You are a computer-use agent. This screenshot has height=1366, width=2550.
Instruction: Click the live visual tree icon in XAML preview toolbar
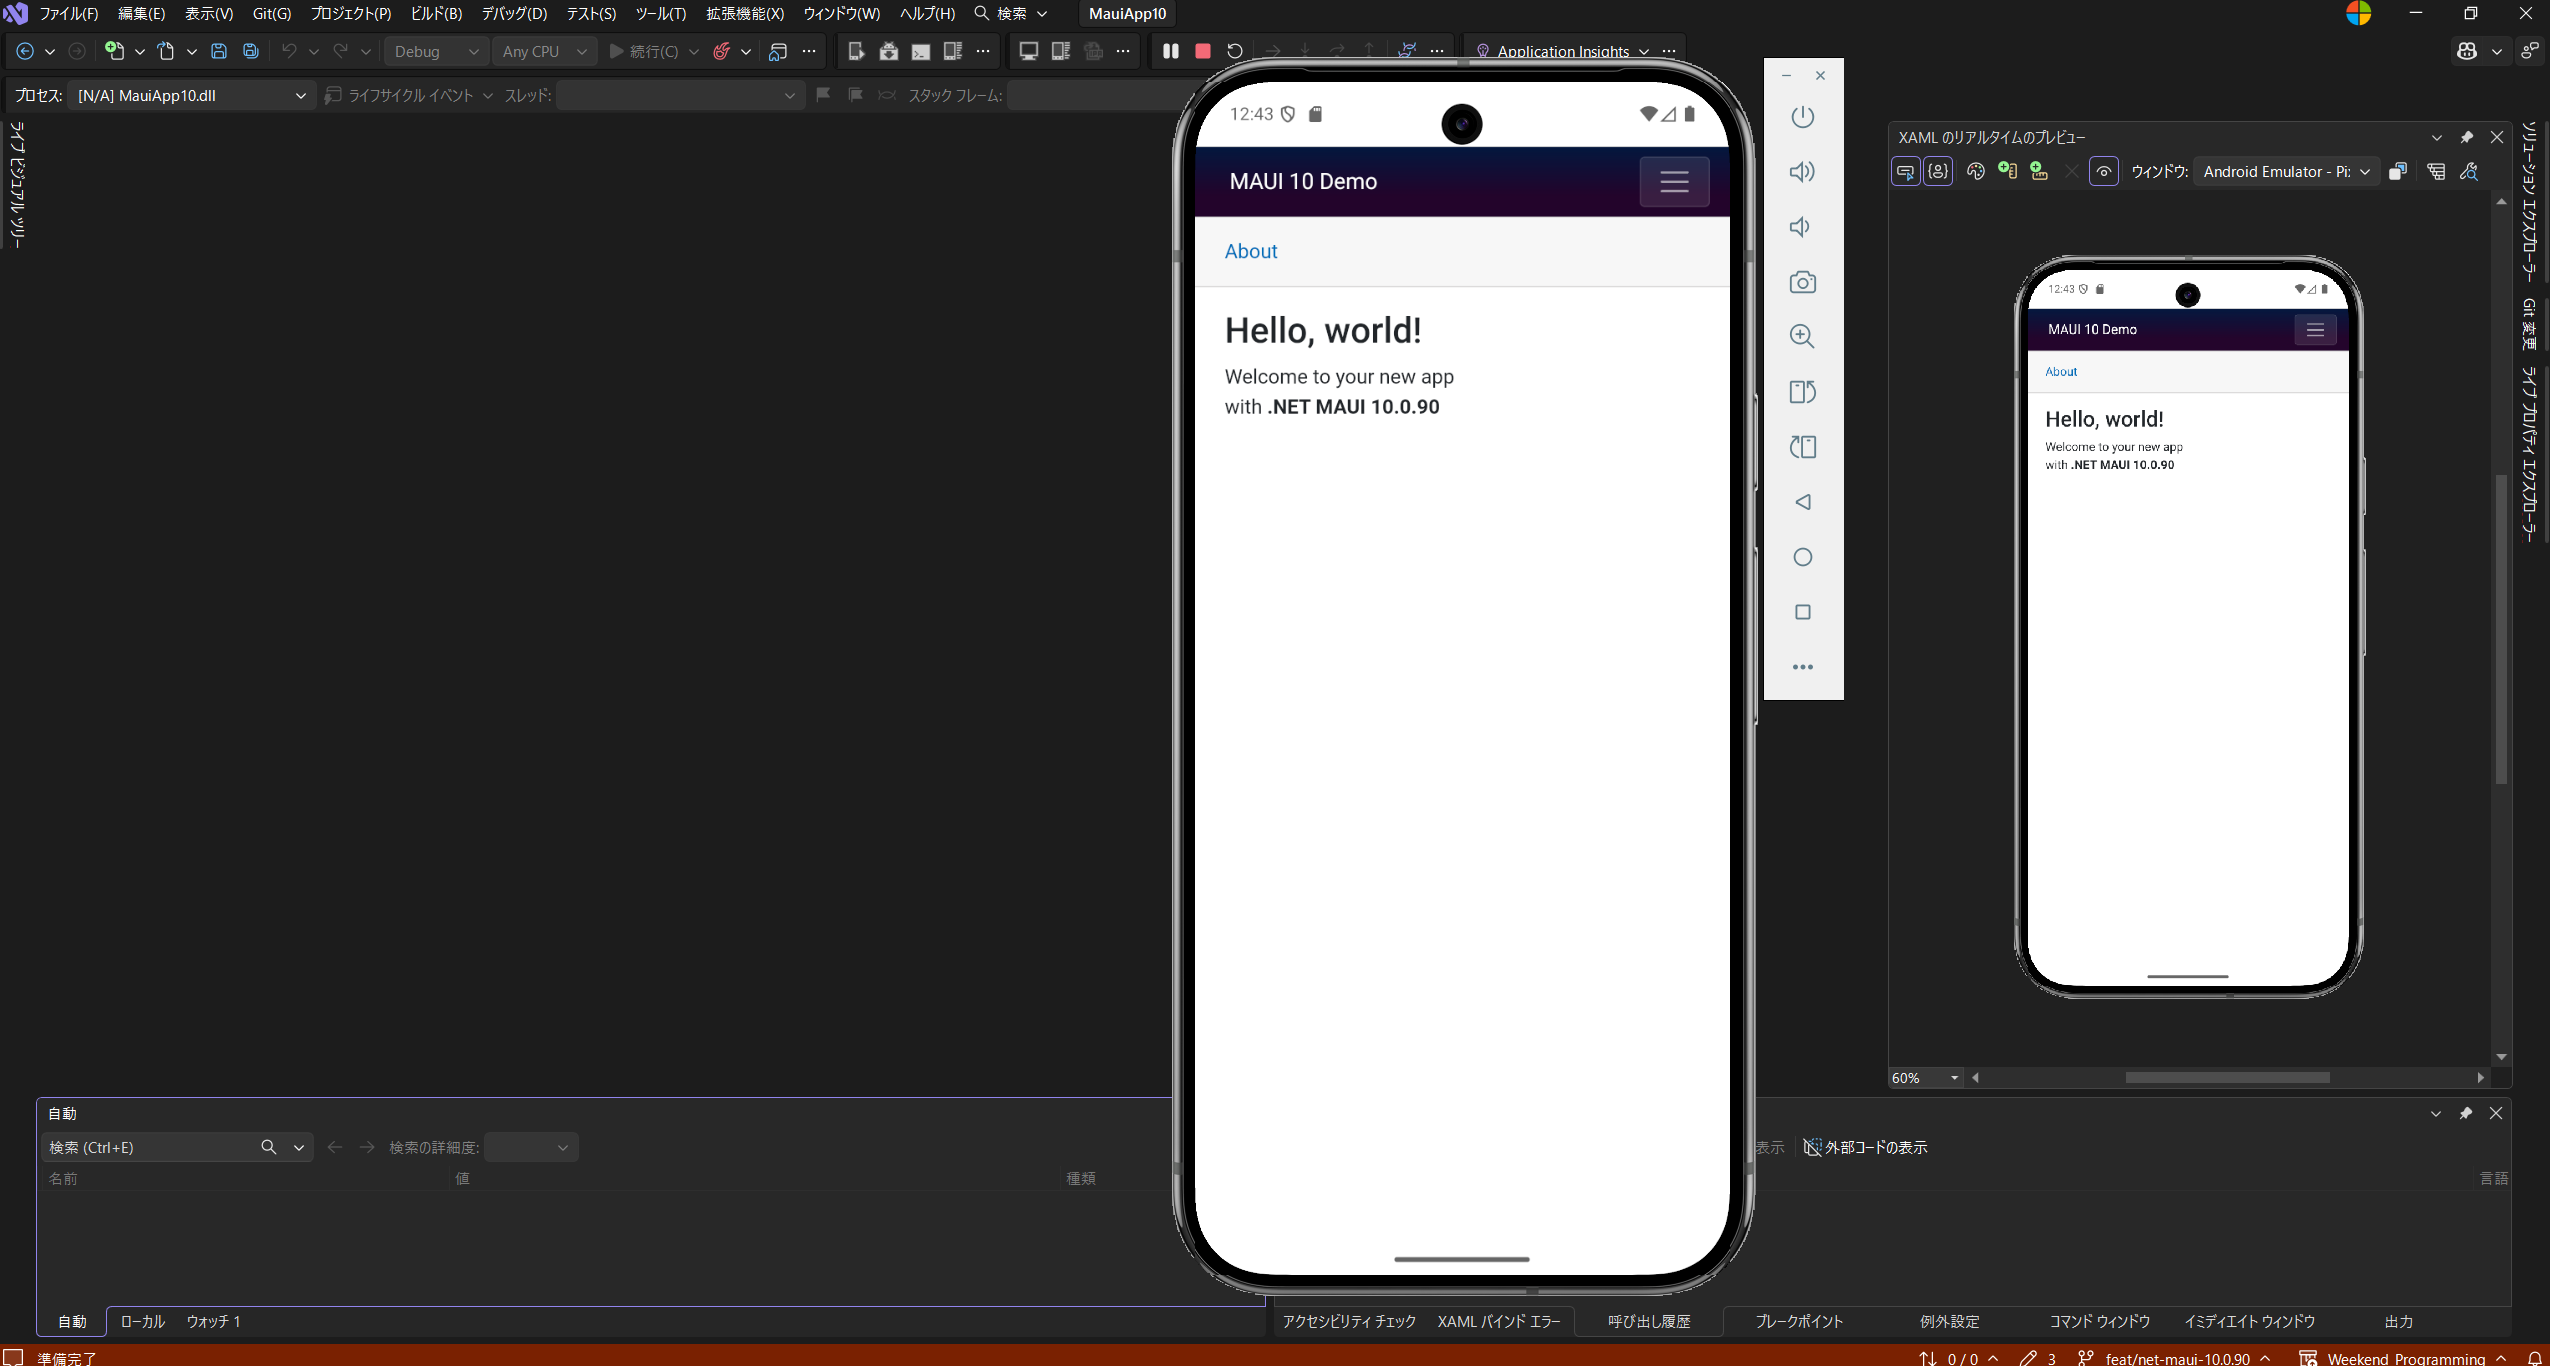(x=2436, y=171)
